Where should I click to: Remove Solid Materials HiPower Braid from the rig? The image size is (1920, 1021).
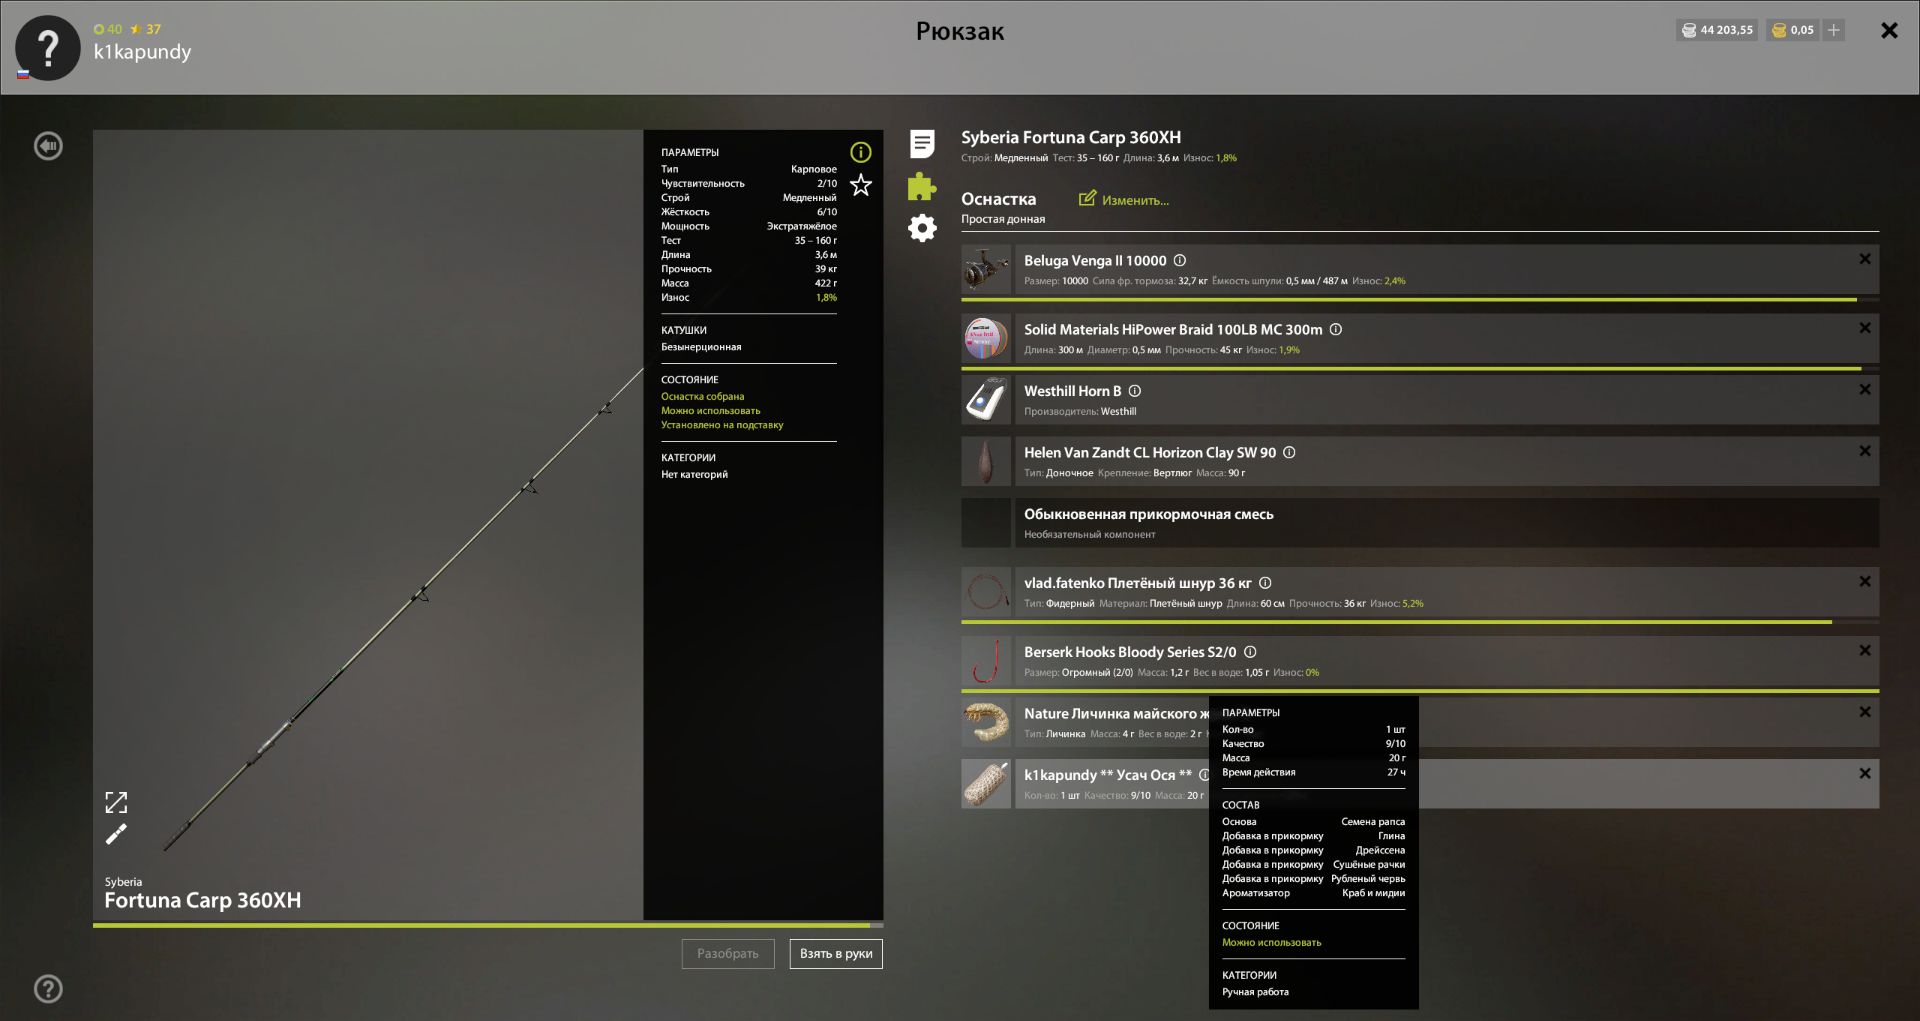click(1865, 327)
